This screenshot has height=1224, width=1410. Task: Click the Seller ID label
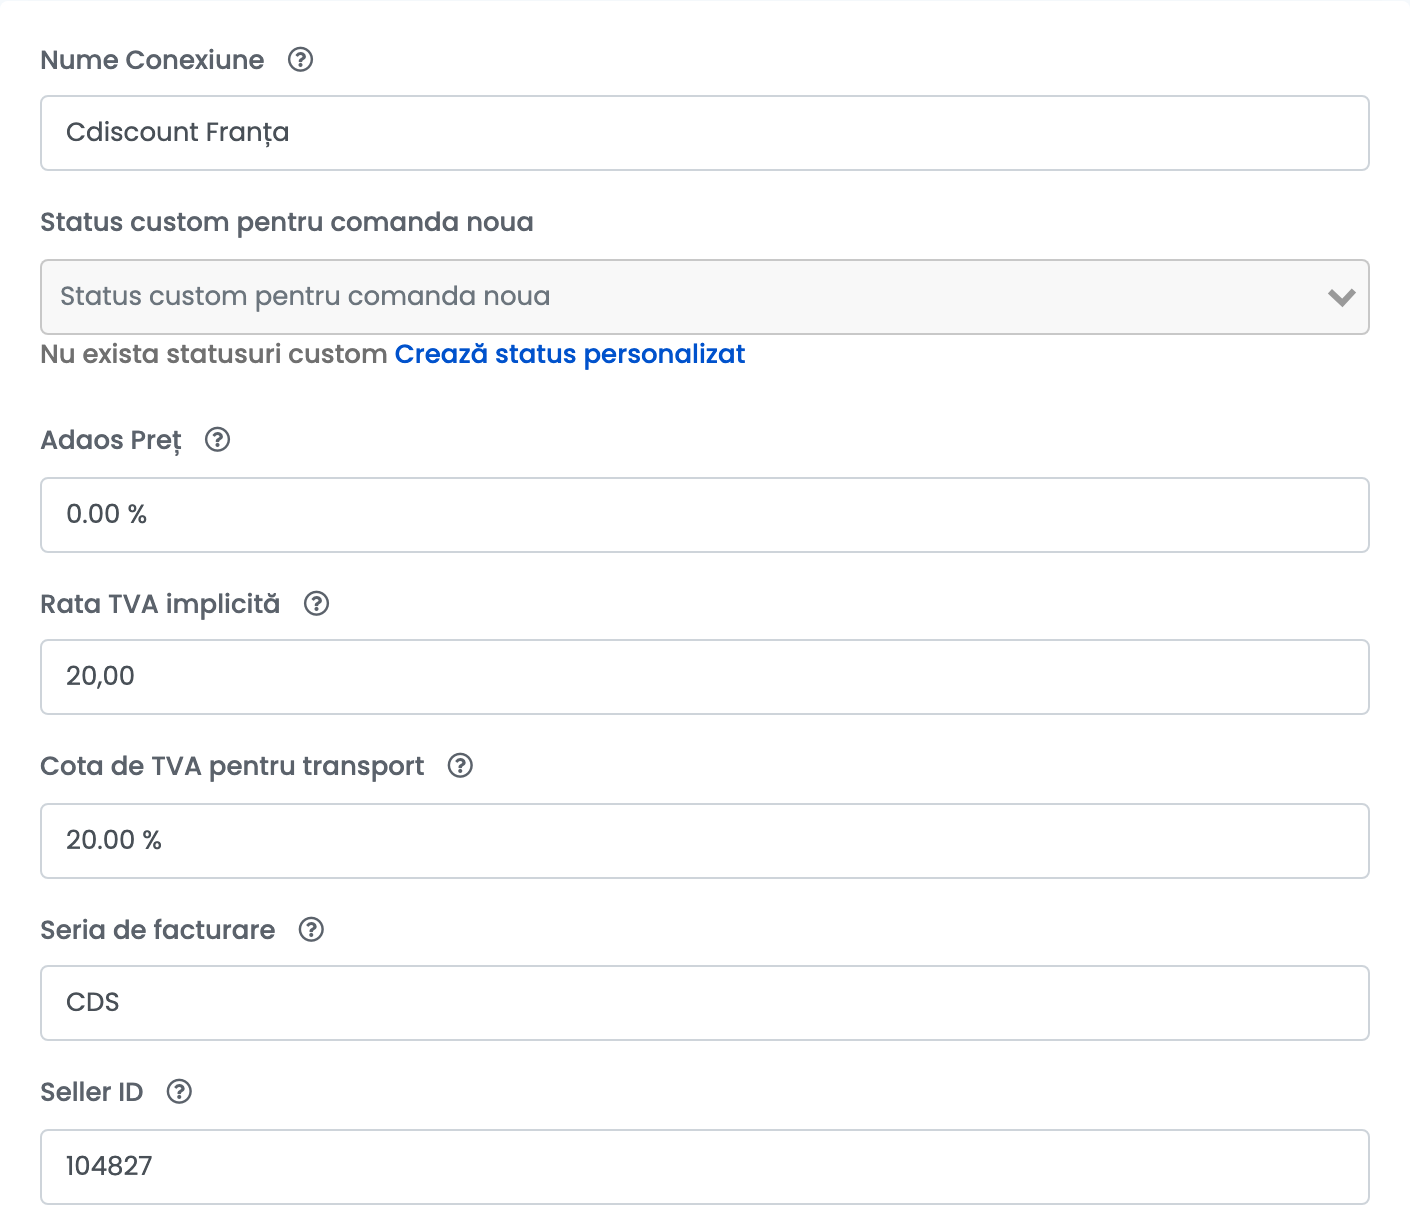[92, 1092]
